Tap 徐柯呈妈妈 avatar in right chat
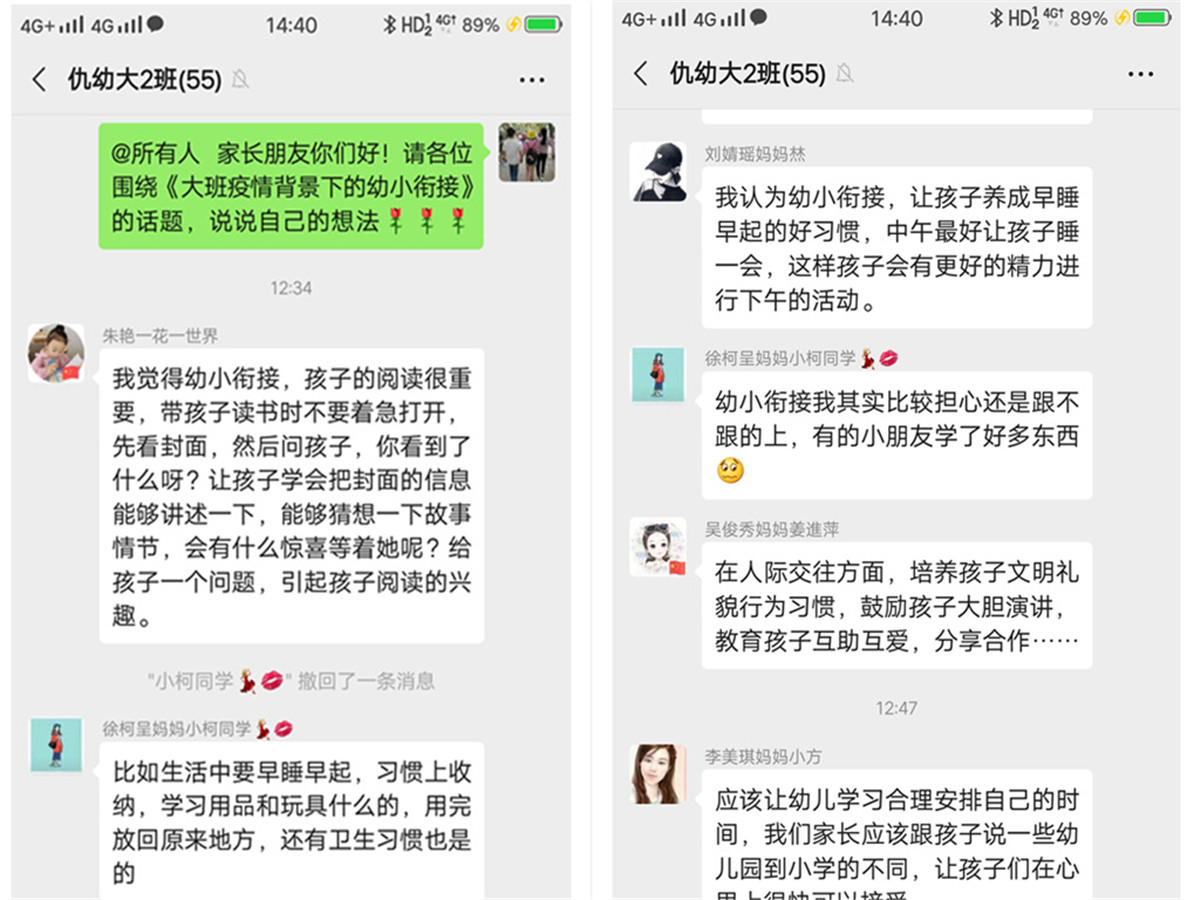1200x900 pixels. [x=658, y=375]
